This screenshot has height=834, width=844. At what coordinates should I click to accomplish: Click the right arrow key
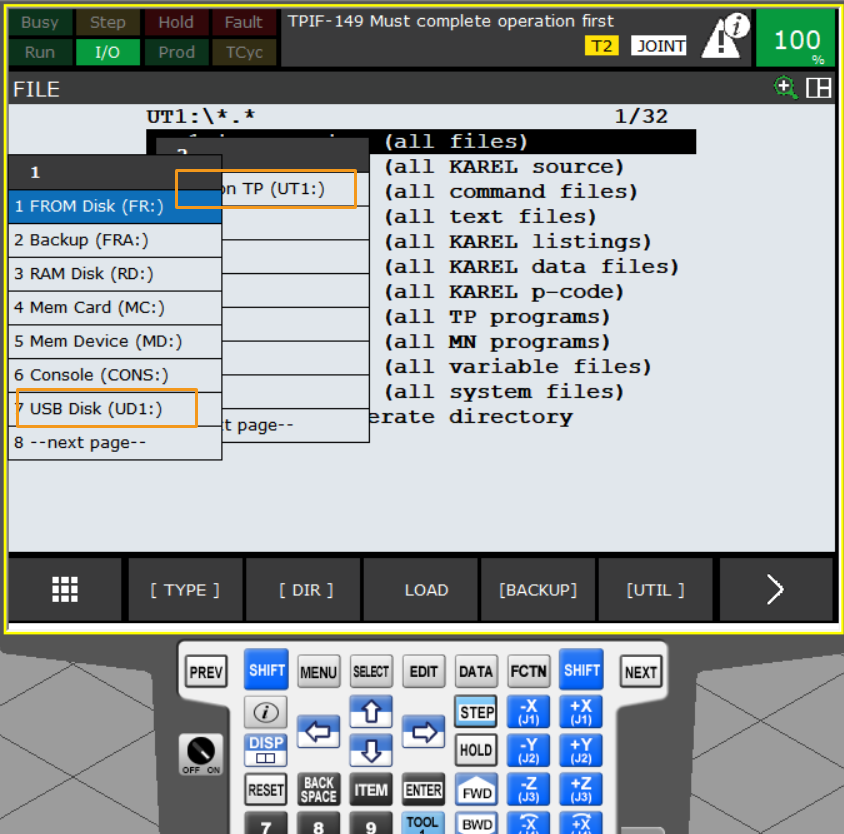424,732
